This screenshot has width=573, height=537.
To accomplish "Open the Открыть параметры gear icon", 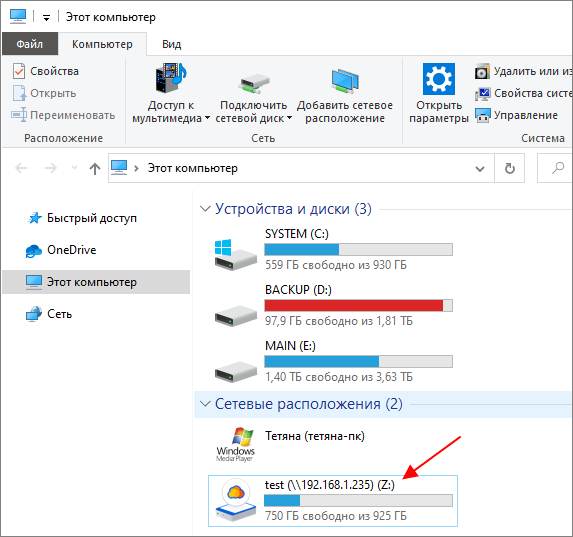I will click(x=439, y=79).
